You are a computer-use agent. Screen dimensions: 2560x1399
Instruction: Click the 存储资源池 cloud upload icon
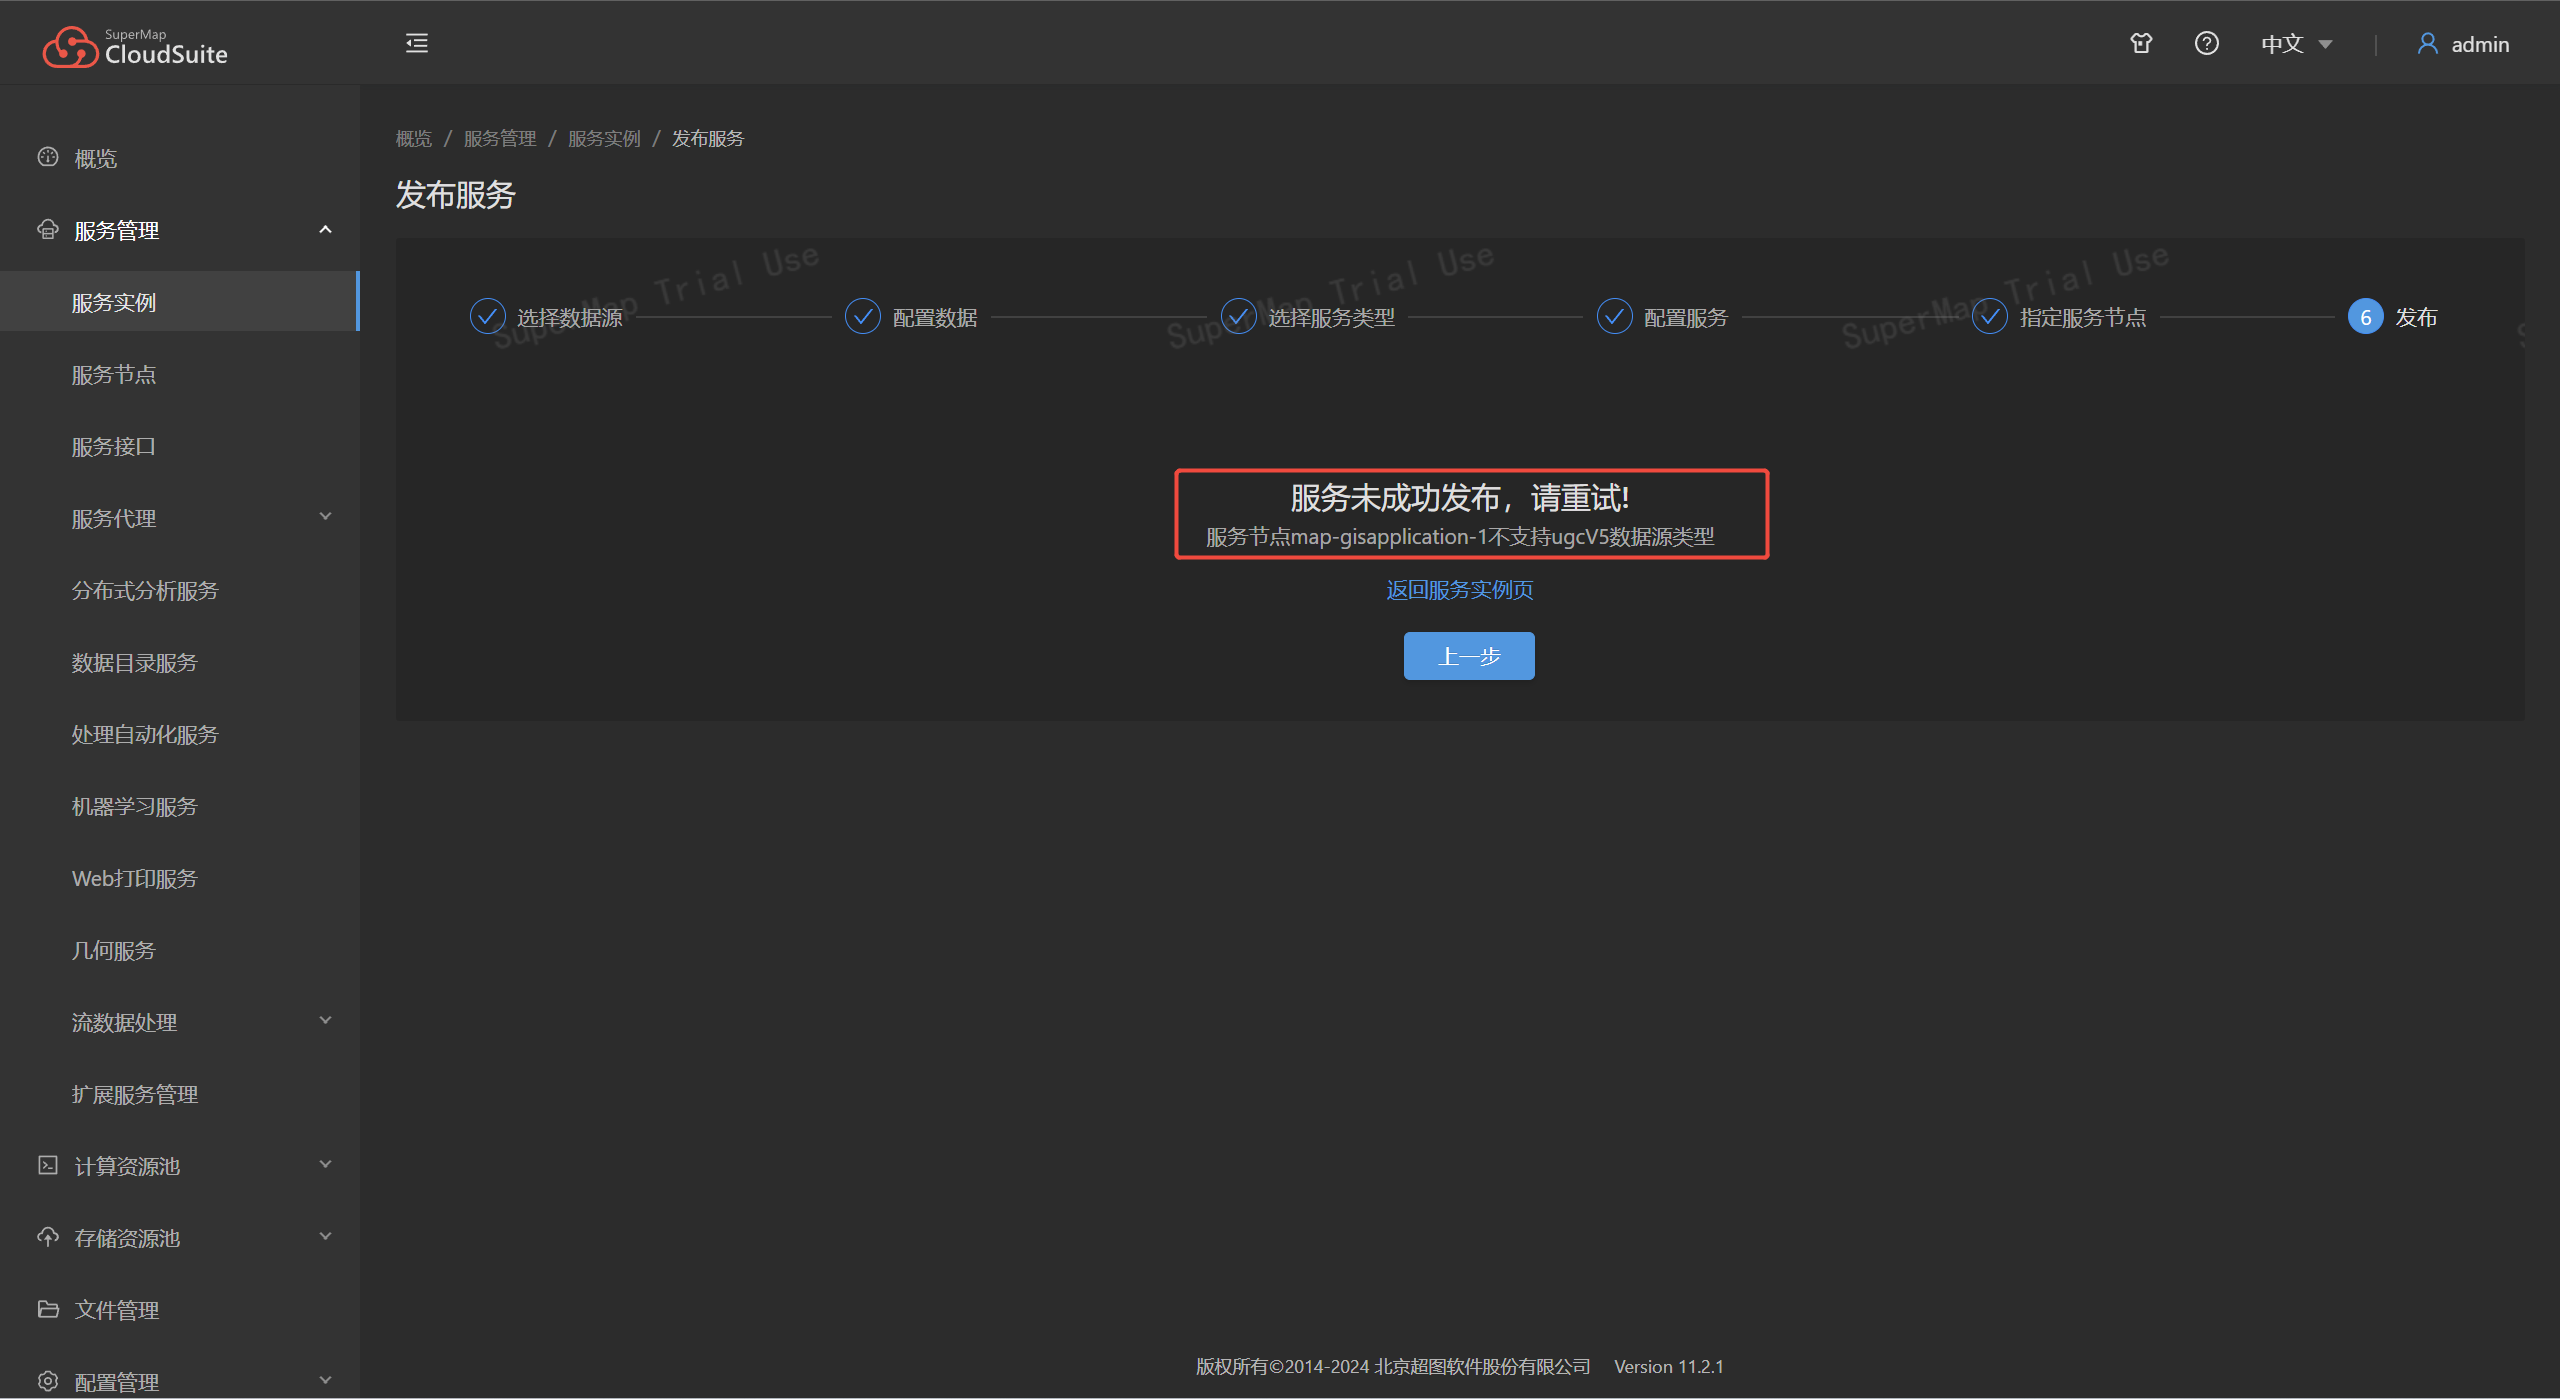click(48, 1237)
